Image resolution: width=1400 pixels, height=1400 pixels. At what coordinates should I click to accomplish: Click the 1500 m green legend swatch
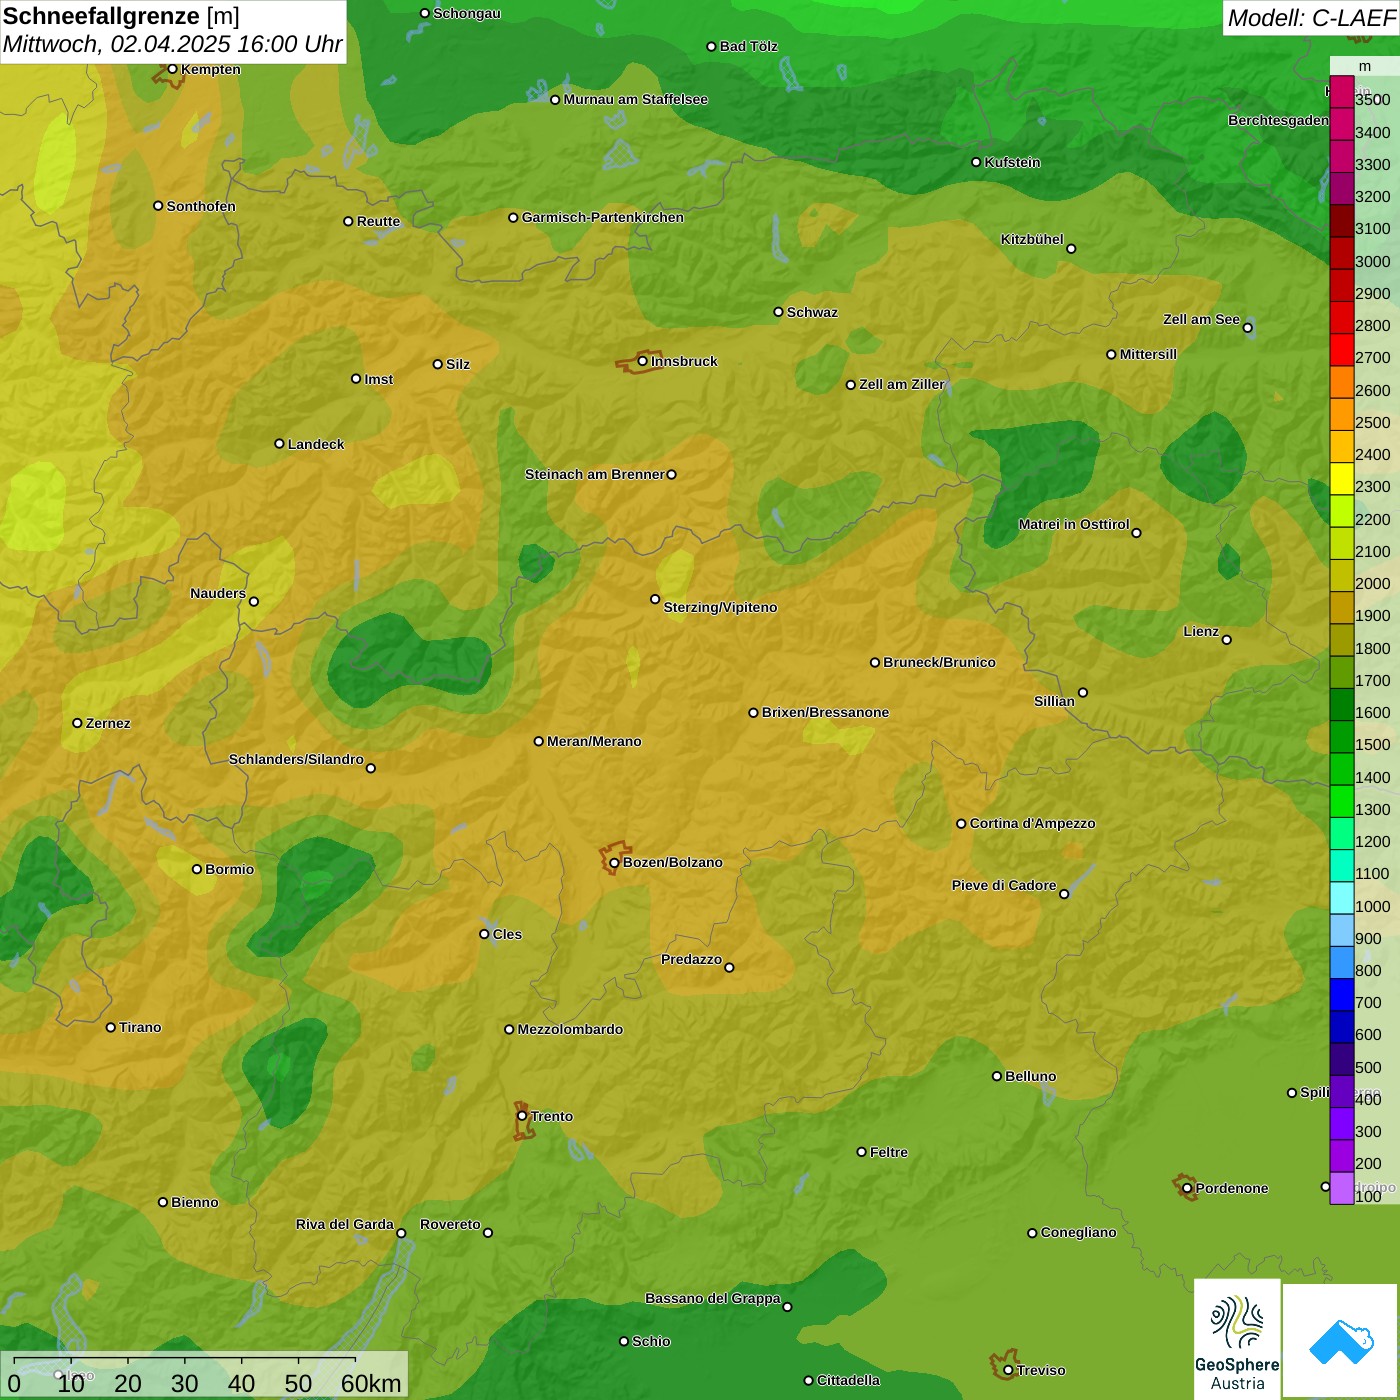[1341, 737]
